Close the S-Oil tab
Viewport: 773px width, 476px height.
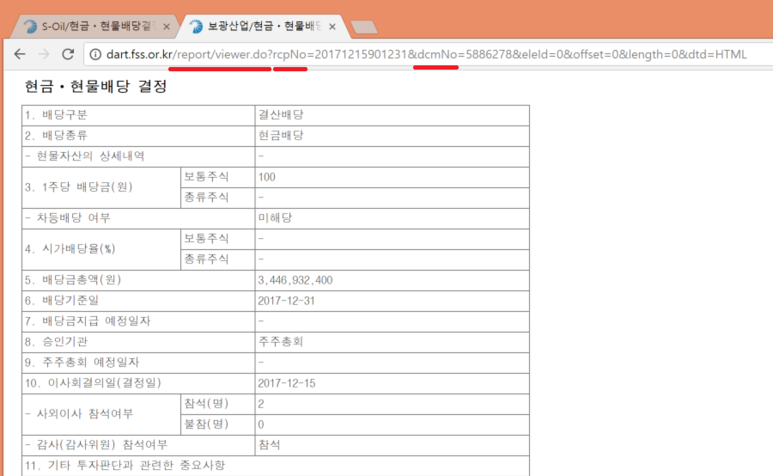[167, 27]
